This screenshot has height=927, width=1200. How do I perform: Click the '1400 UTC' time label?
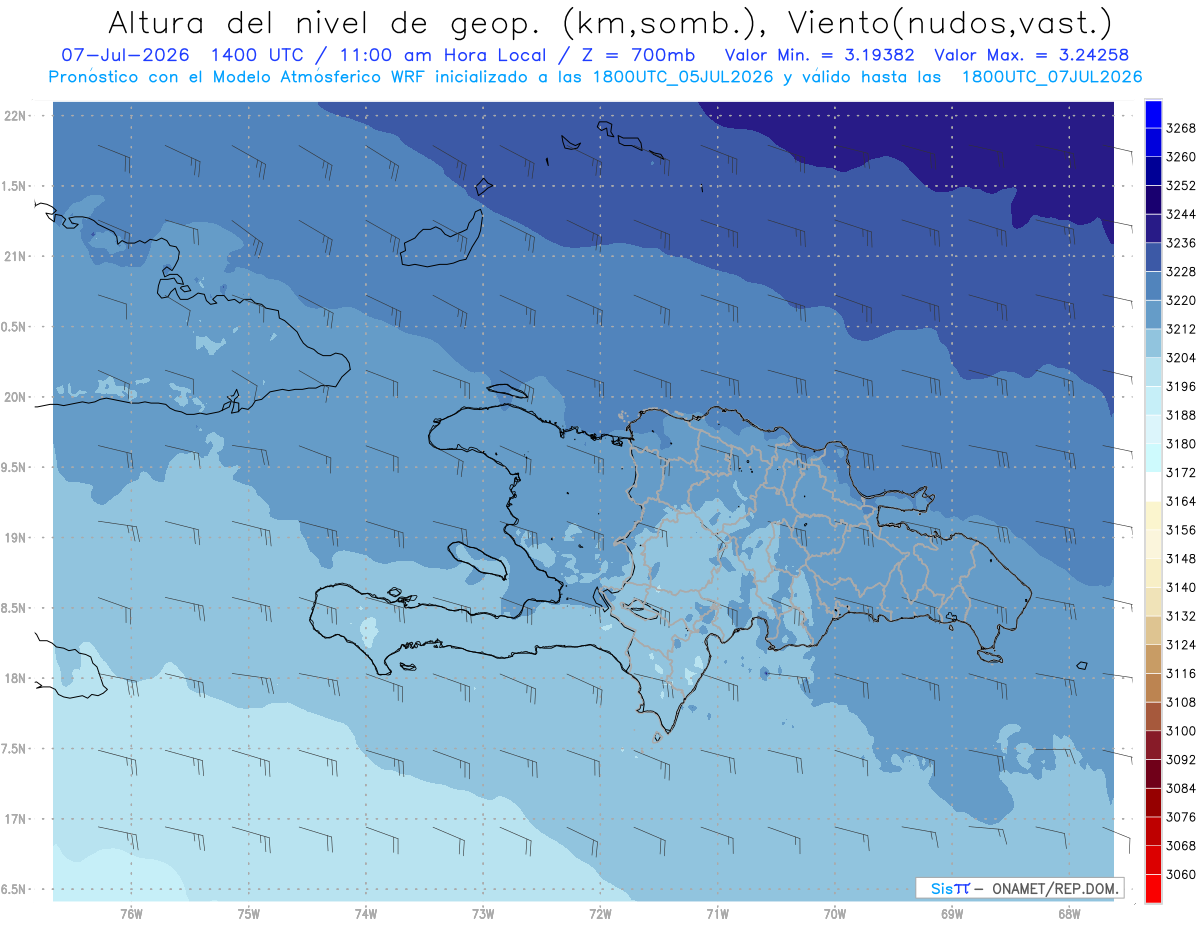click(x=259, y=55)
